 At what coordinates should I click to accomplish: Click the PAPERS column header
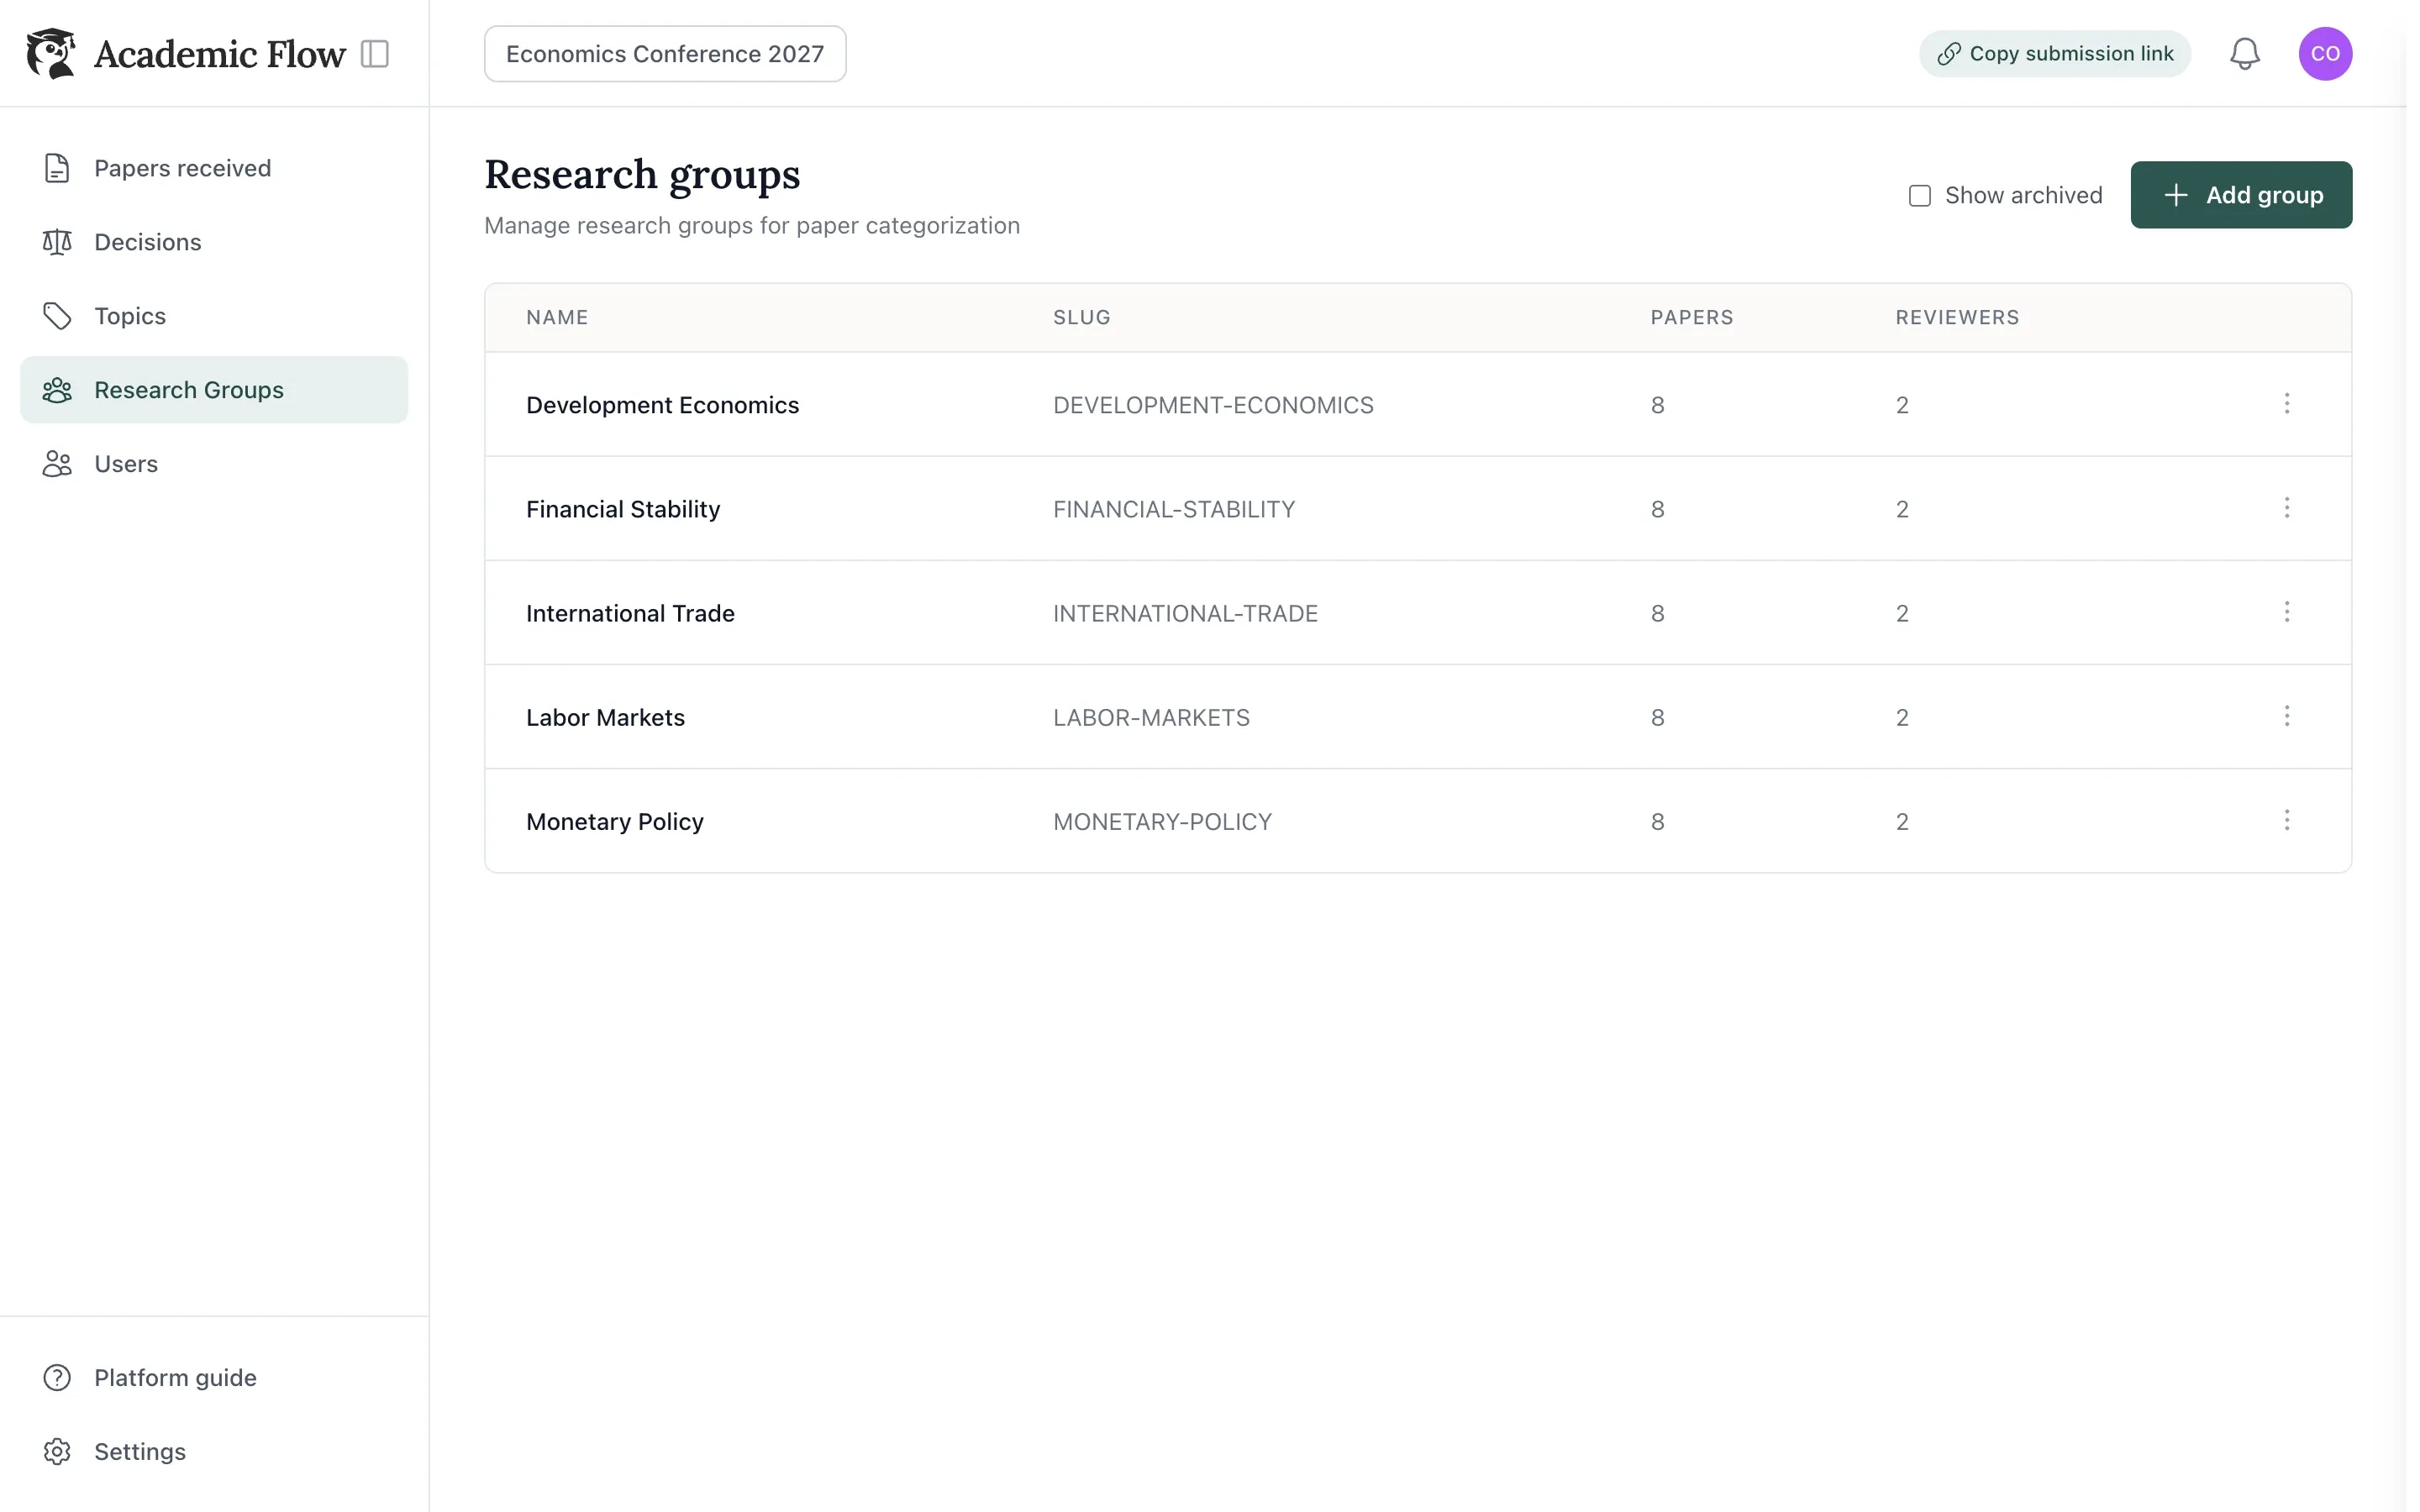pyautogui.click(x=1692, y=317)
